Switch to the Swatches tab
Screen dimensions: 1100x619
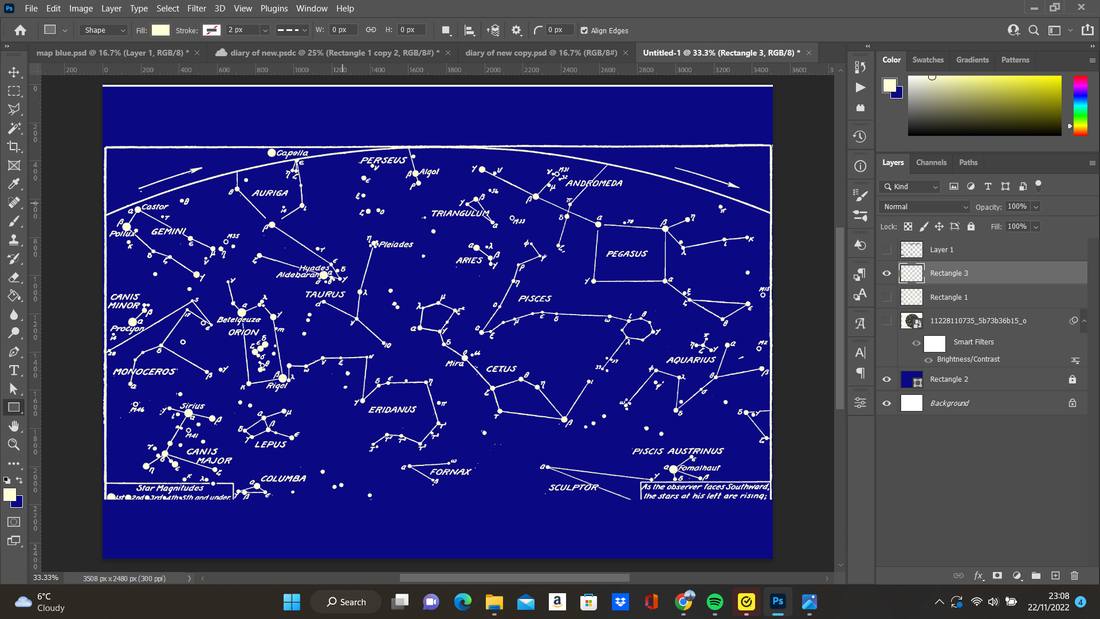(927, 60)
